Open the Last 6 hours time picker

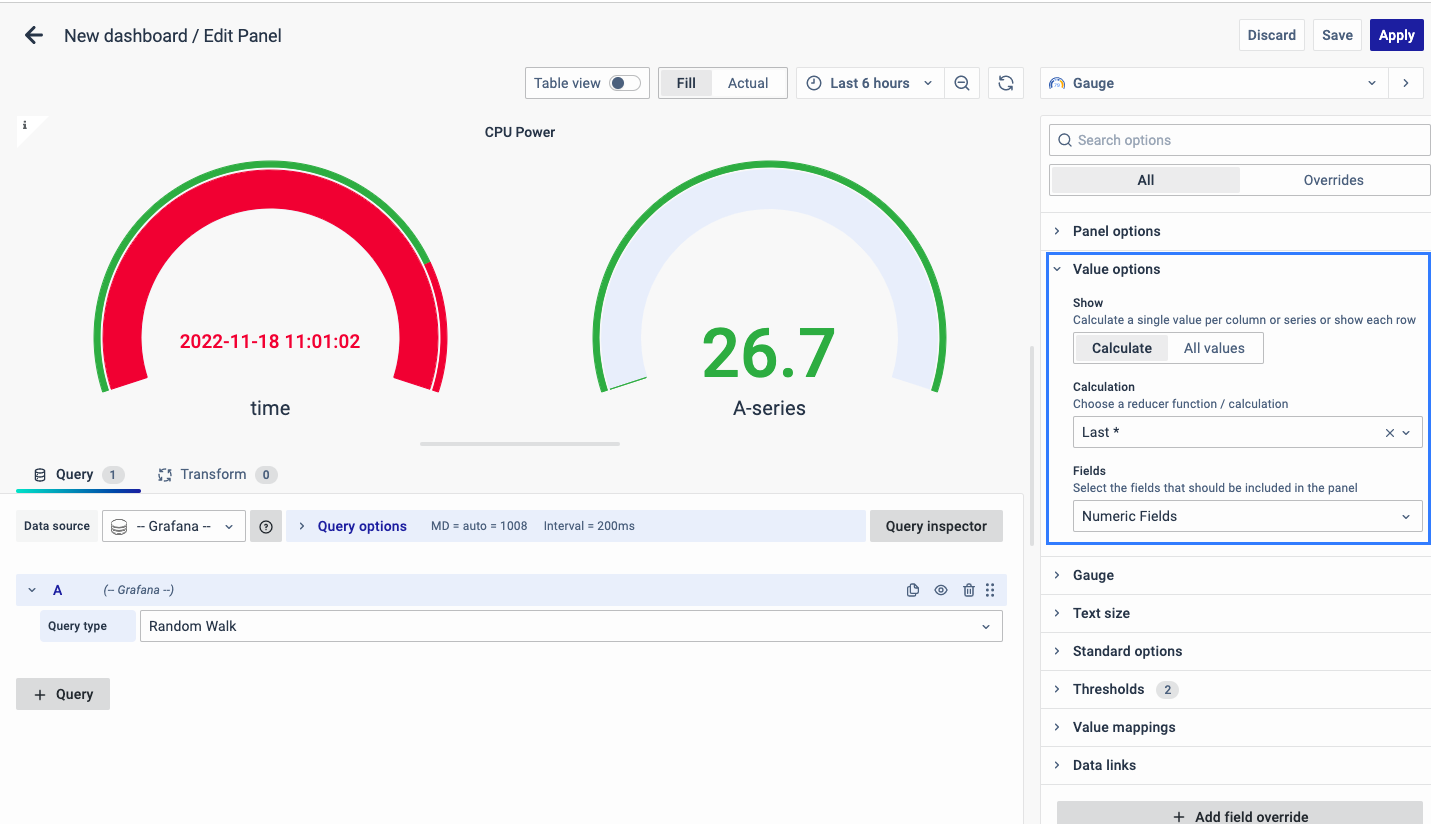pyautogui.click(x=870, y=83)
